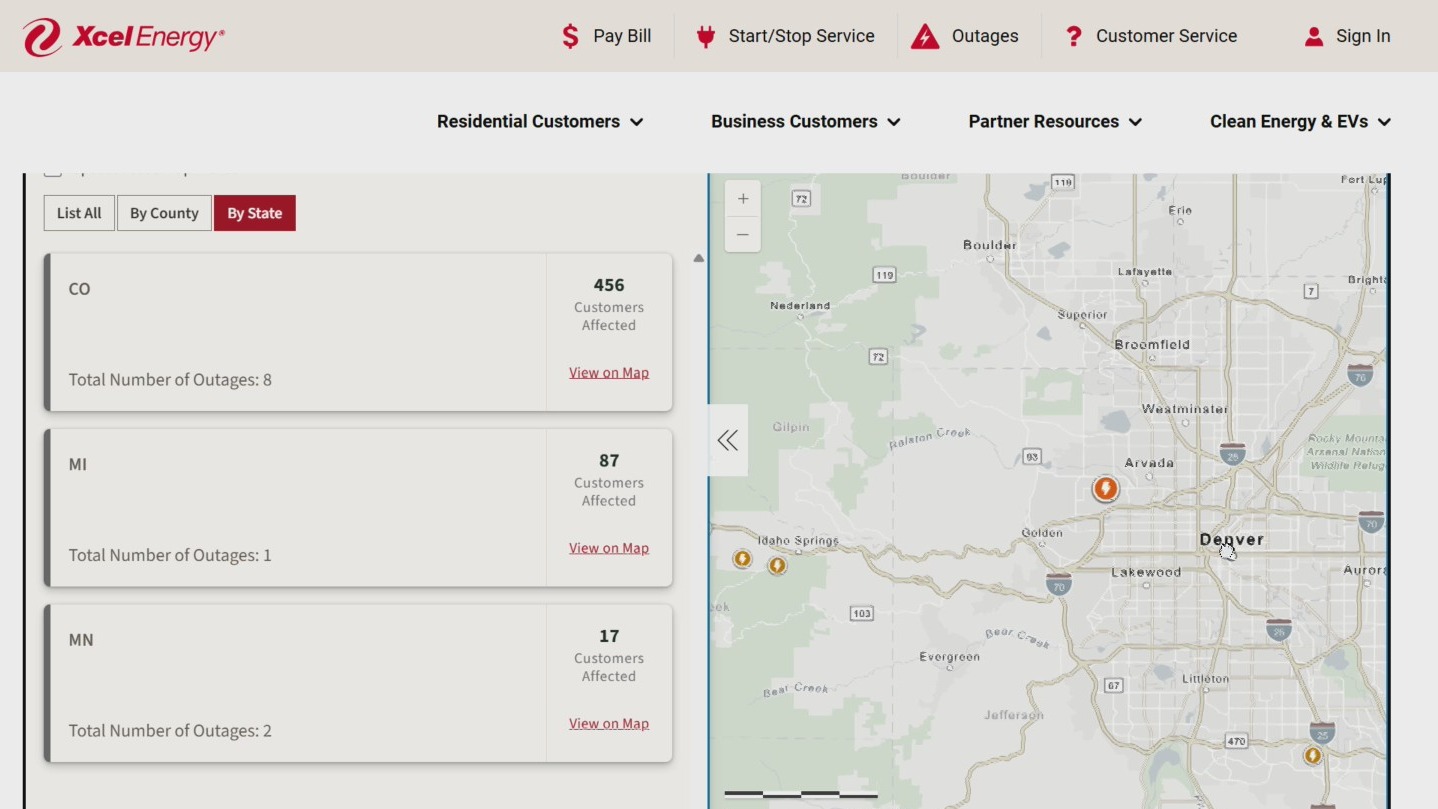Click the Sign In link
Image resolution: width=1438 pixels, height=809 pixels.
(x=1363, y=37)
